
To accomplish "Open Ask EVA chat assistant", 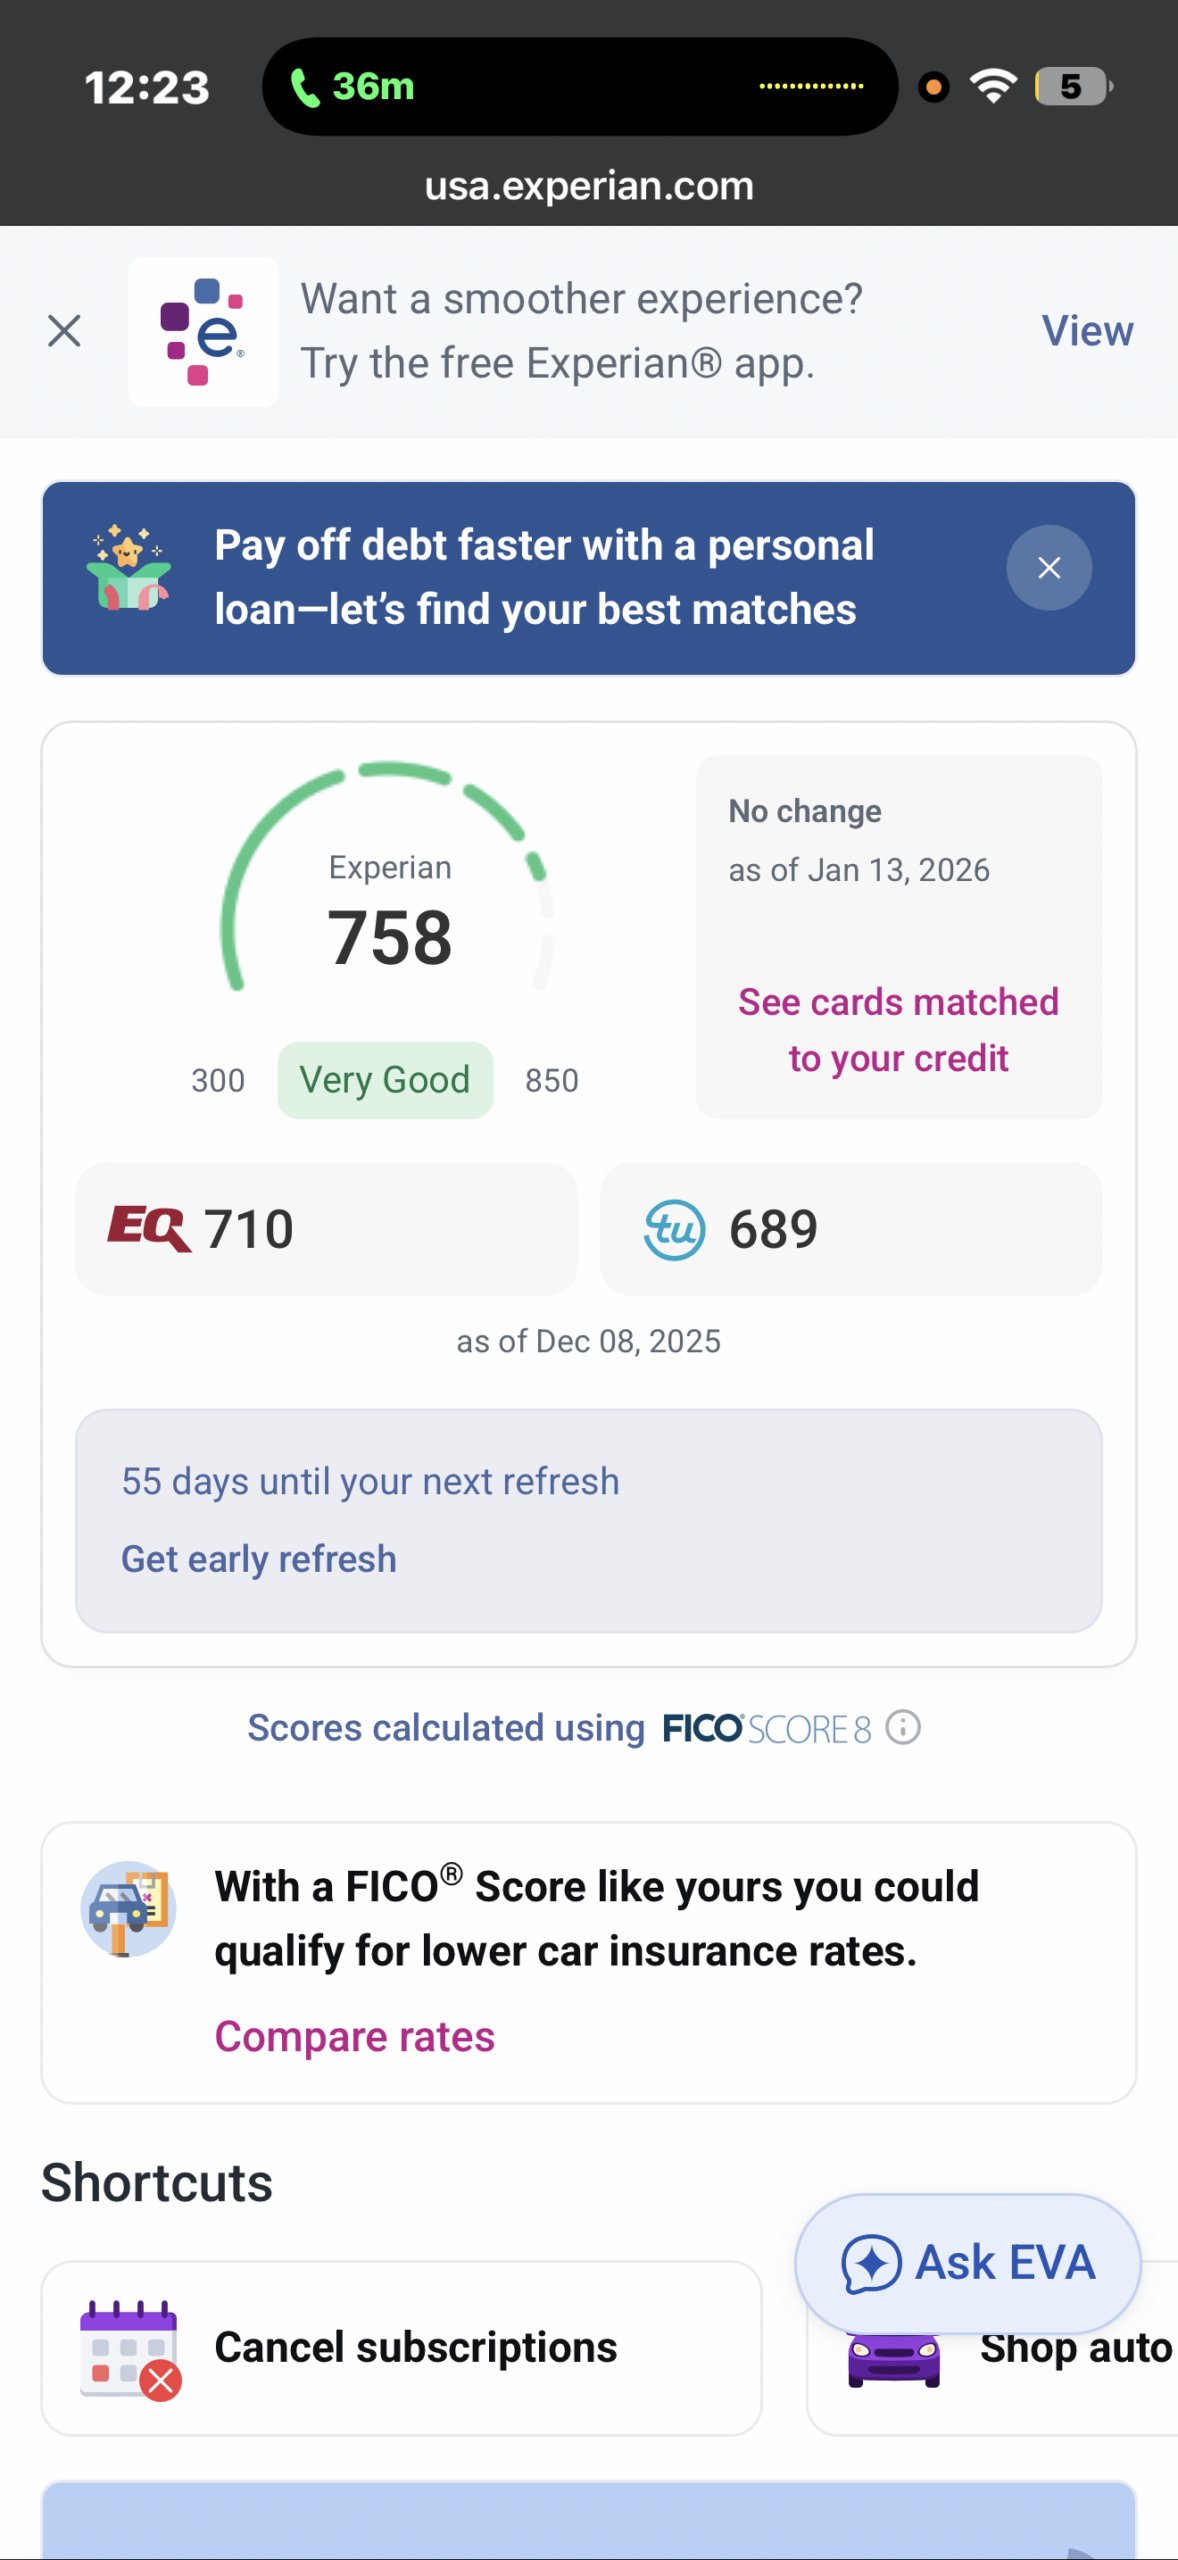I will [967, 2263].
